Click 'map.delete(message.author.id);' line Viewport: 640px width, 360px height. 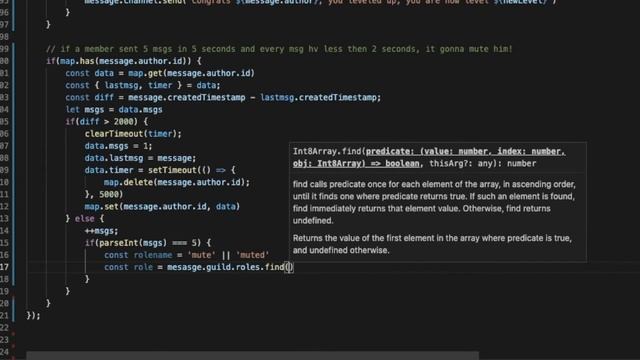tap(177, 182)
